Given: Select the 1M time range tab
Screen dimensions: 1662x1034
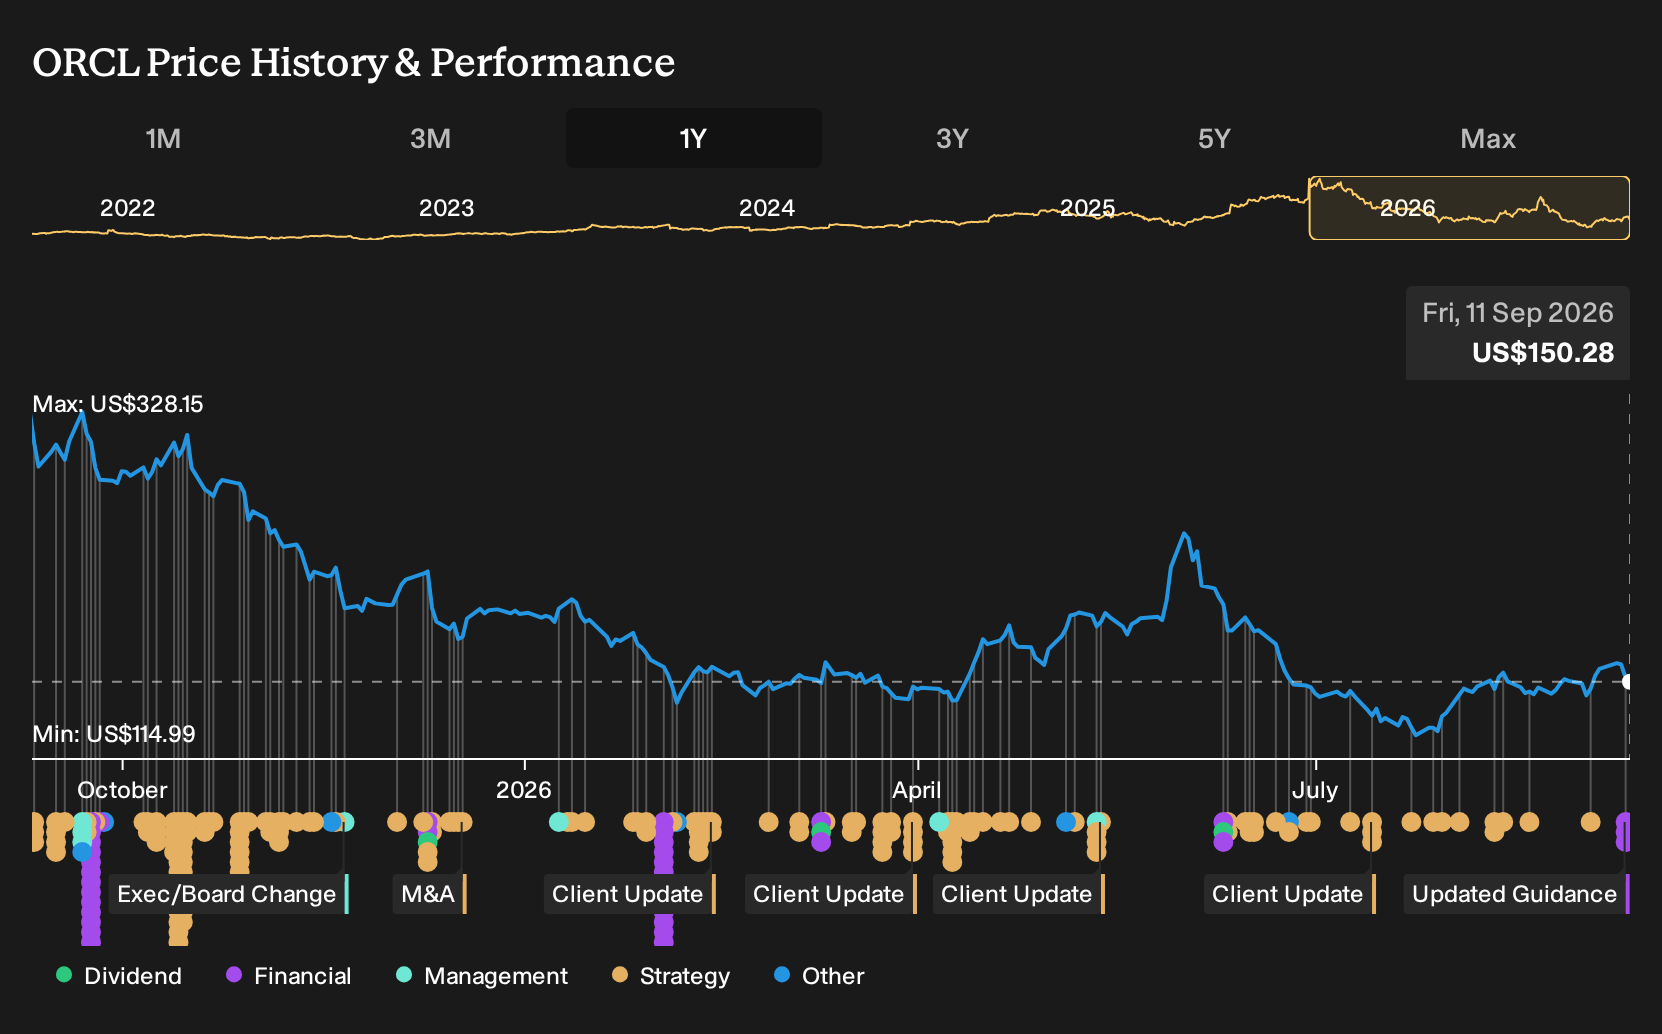Looking at the screenshot, I should [163, 138].
